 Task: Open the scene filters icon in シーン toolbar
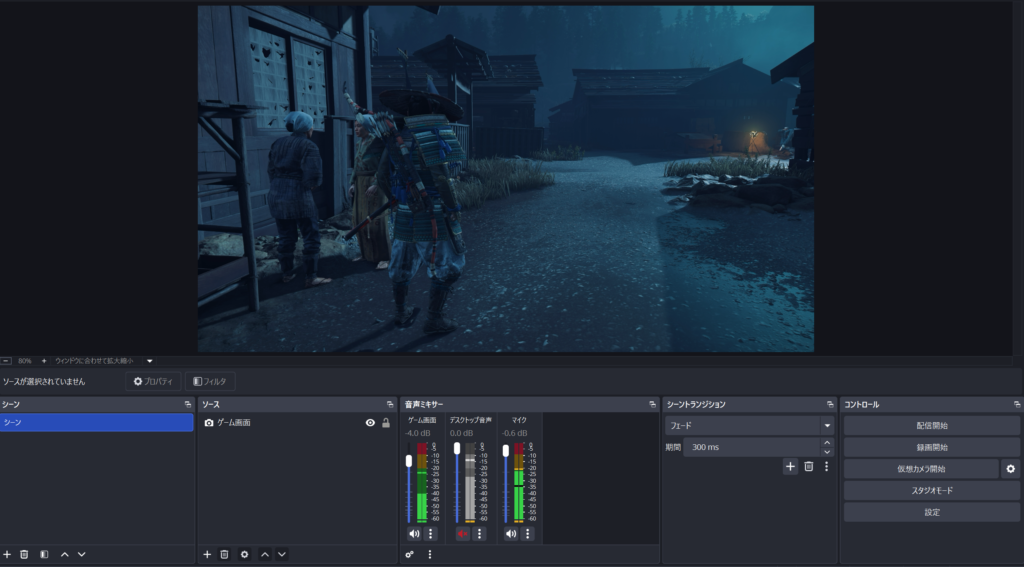pyautogui.click(x=44, y=554)
